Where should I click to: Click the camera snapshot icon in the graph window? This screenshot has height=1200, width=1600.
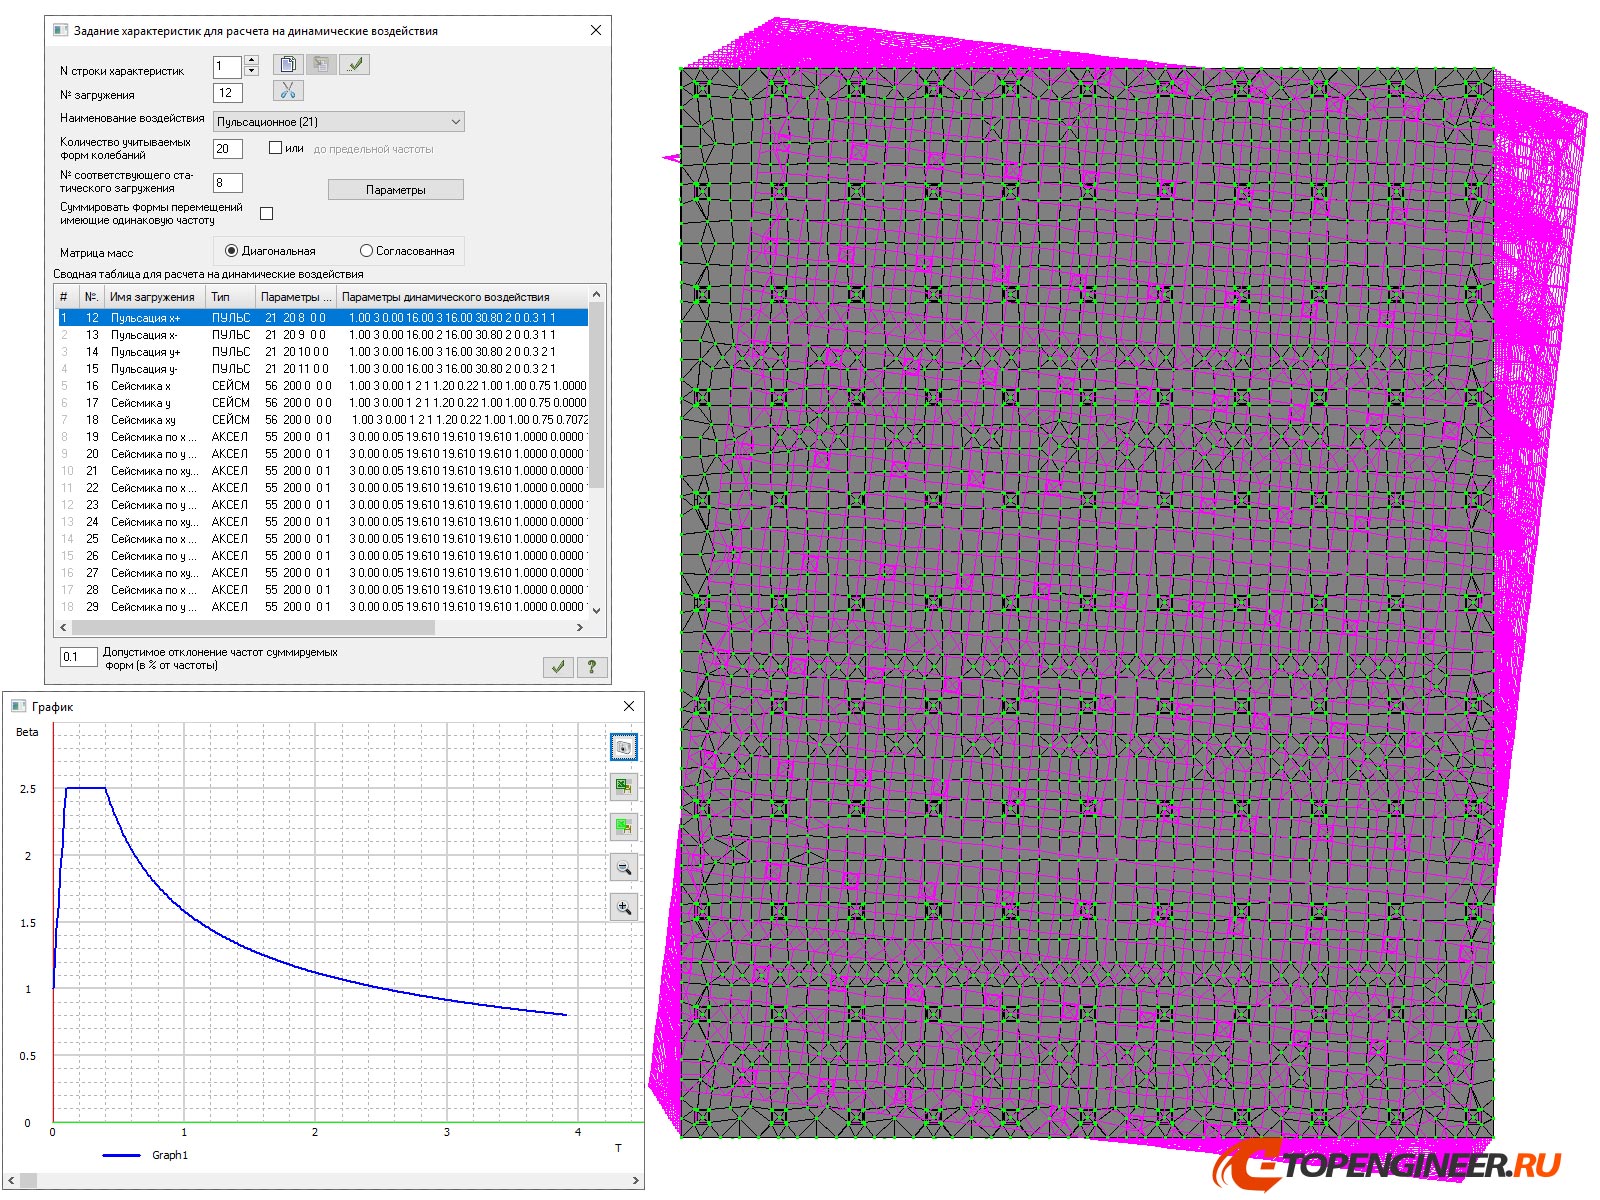(623, 747)
